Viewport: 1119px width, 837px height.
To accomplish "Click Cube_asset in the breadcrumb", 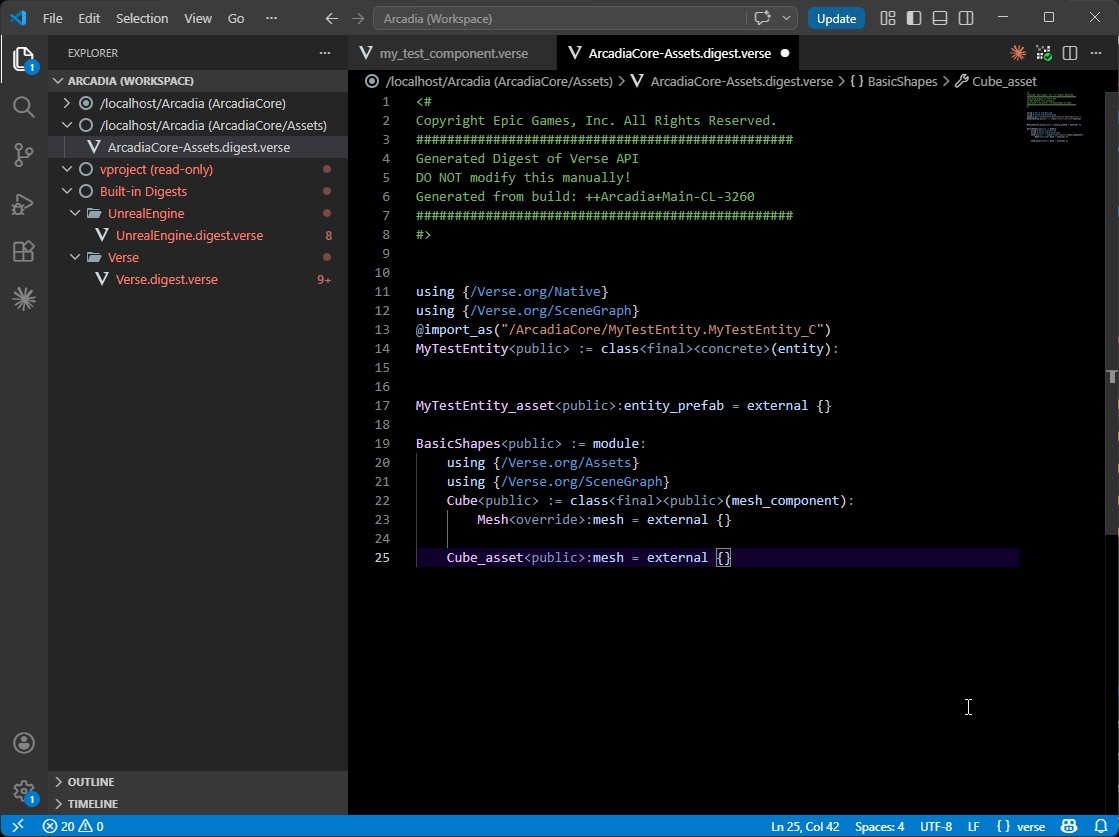I will click(x=1004, y=81).
